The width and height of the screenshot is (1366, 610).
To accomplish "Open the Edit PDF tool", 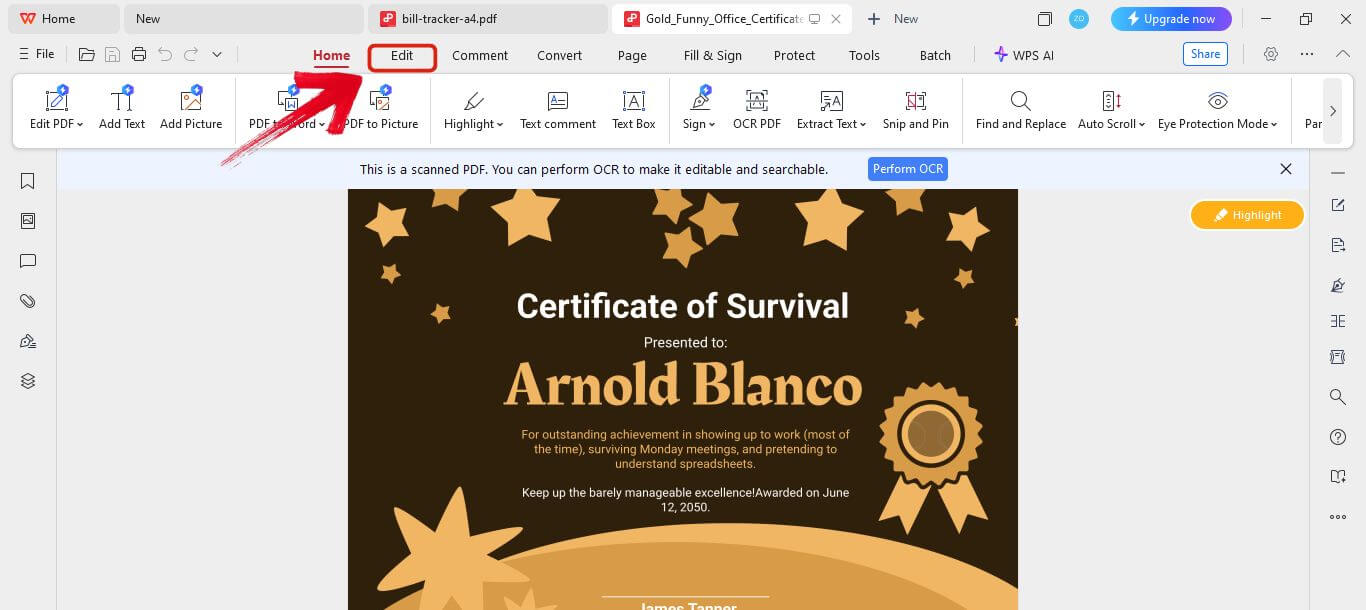I will pos(55,109).
